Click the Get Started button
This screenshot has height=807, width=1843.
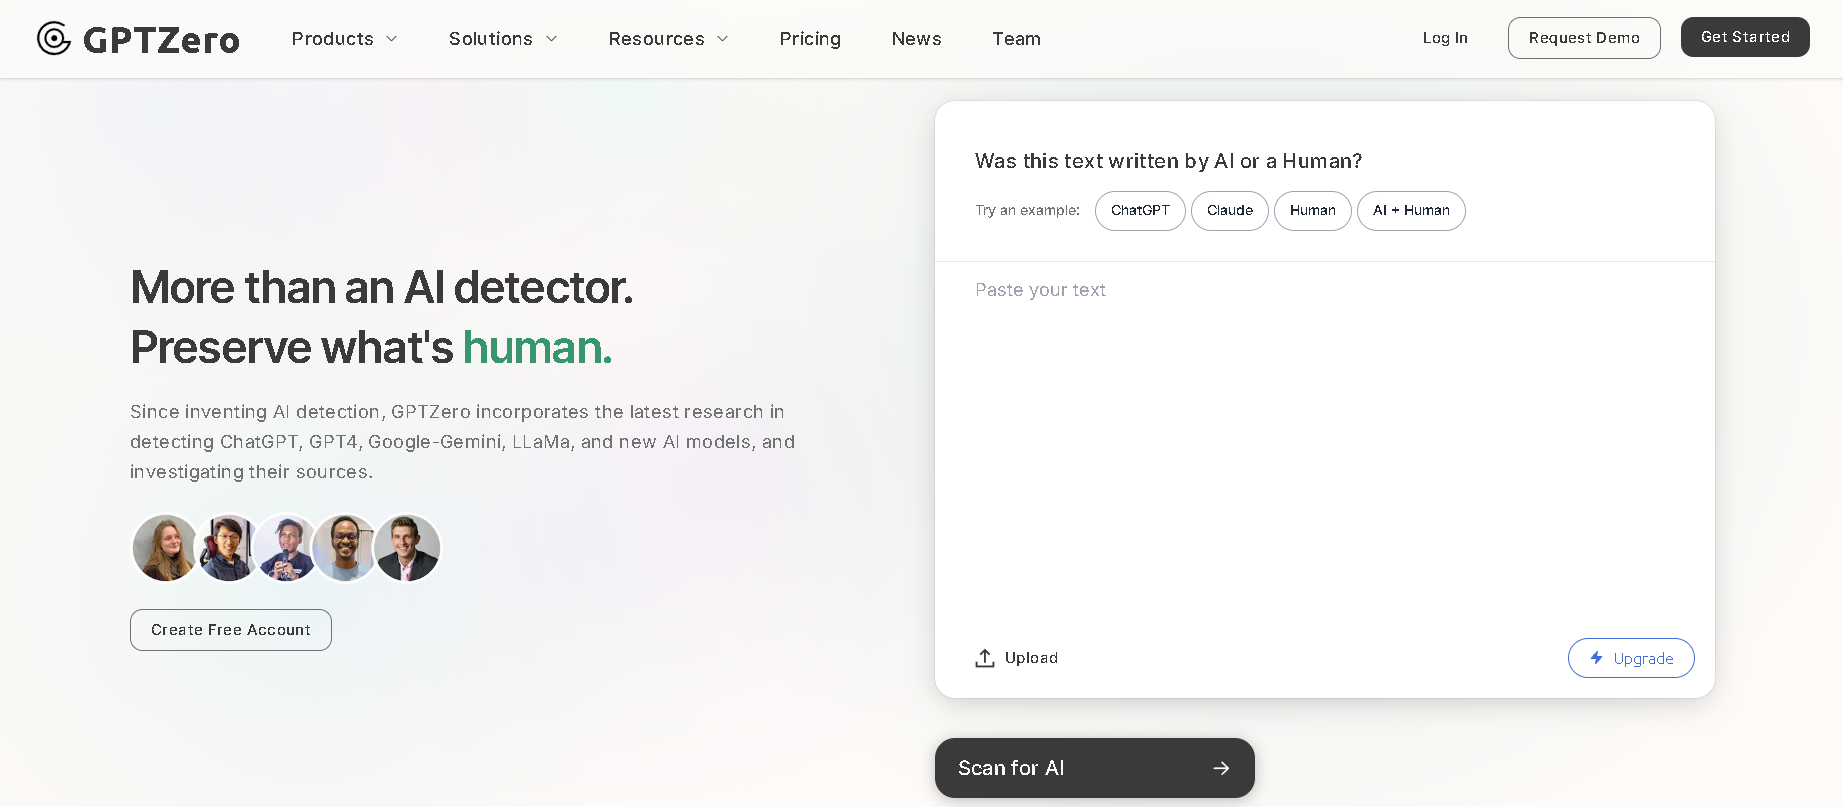coord(1745,37)
